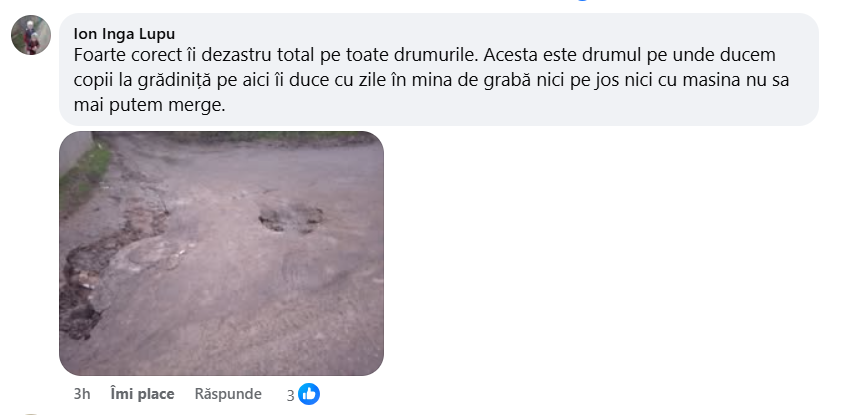Viewport: 854px width, 415px height.
Task: Click the 3h comment timestamp
Action: click(x=82, y=394)
